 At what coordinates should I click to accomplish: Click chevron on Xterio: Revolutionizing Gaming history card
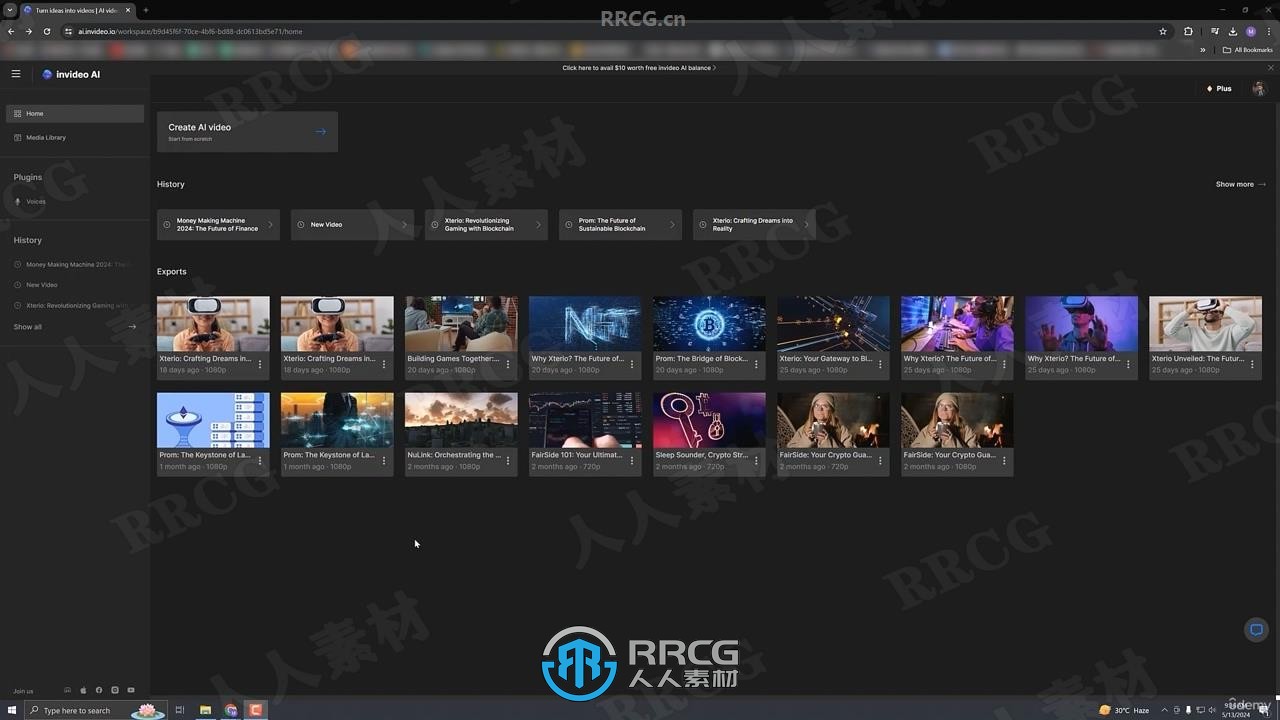pyautogui.click(x=538, y=225)
